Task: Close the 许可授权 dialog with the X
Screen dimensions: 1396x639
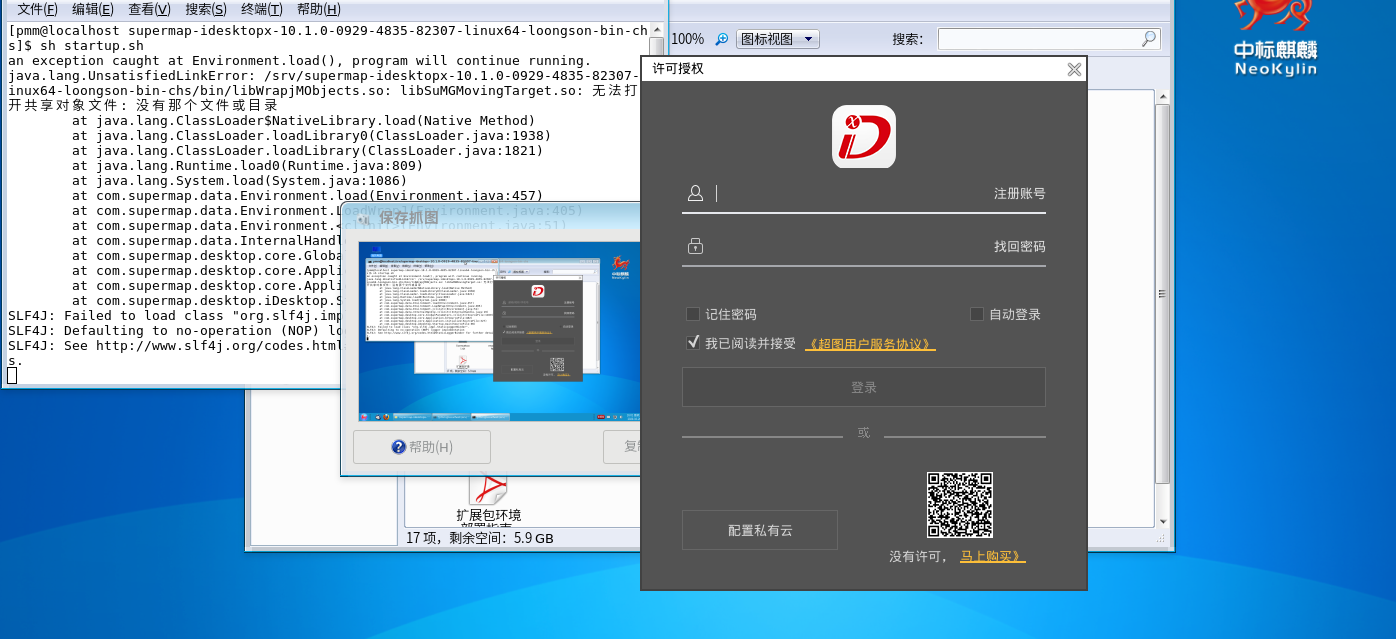Action: point(1074,69)
